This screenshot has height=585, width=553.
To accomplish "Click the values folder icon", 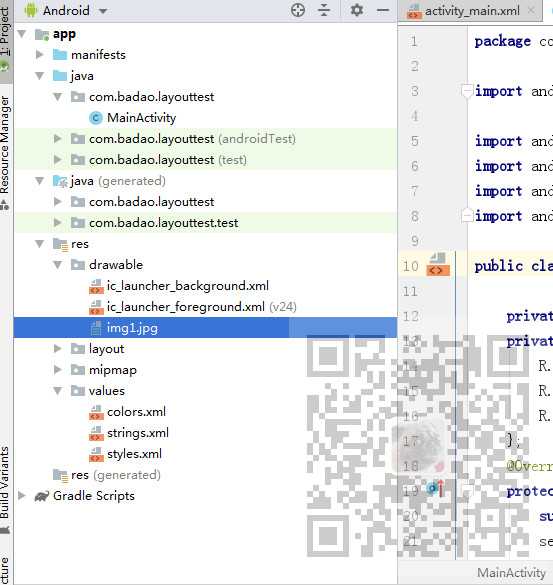I will coord(78,391).
